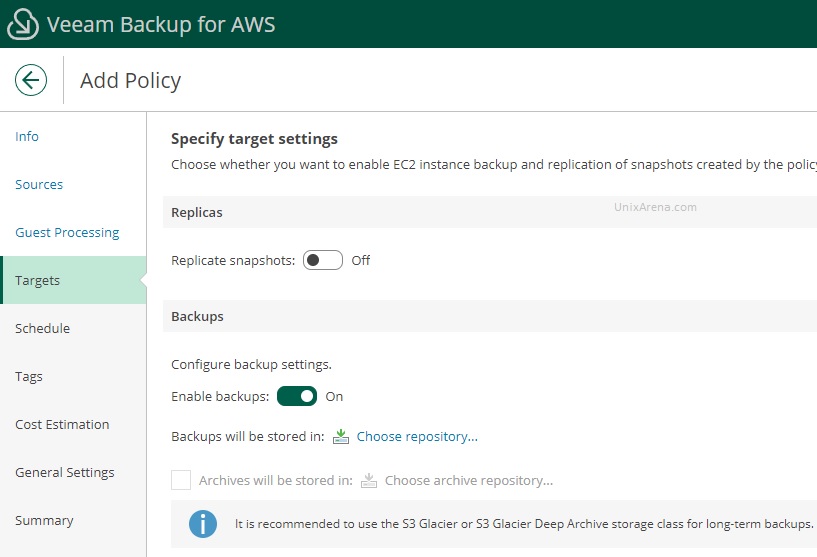Viewport: 817px width, 557px height.
Task: Select the Targets step
Action: (x=73, y=280)
